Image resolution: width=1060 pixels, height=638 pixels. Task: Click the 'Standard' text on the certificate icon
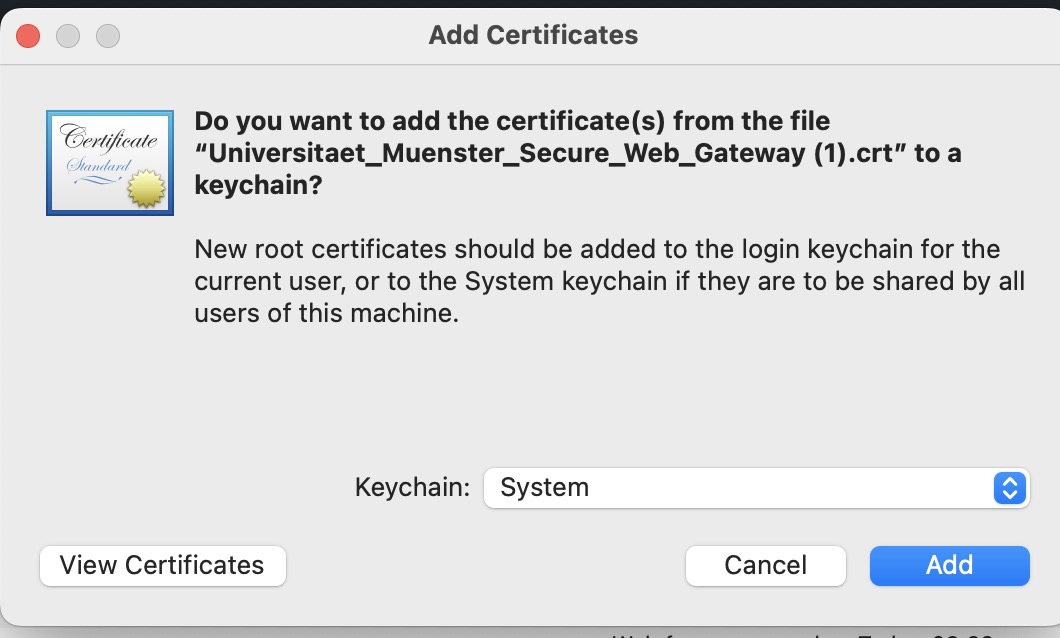click(x=99, y=165)
